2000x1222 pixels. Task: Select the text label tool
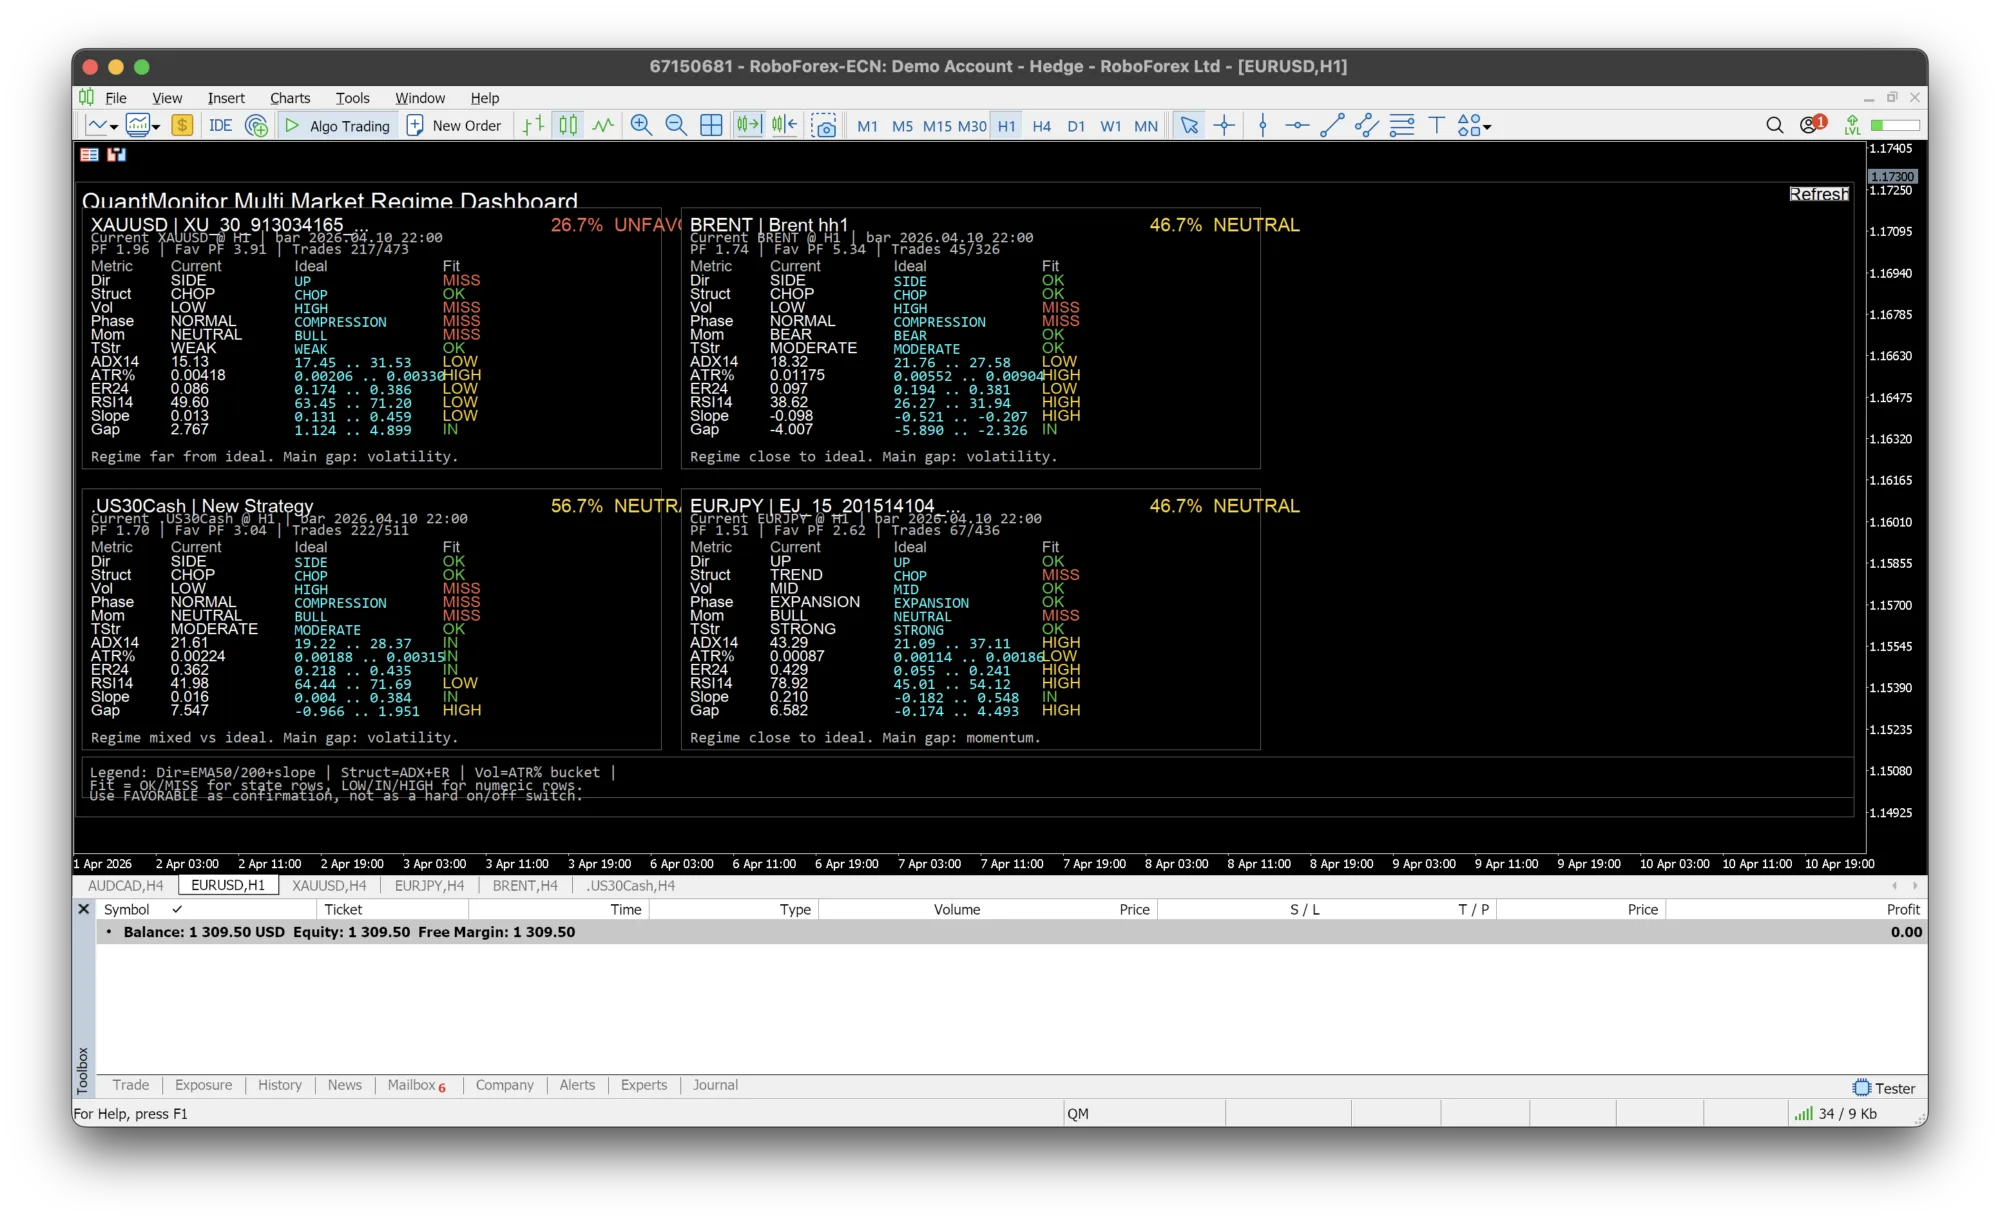pos(1436,125)
